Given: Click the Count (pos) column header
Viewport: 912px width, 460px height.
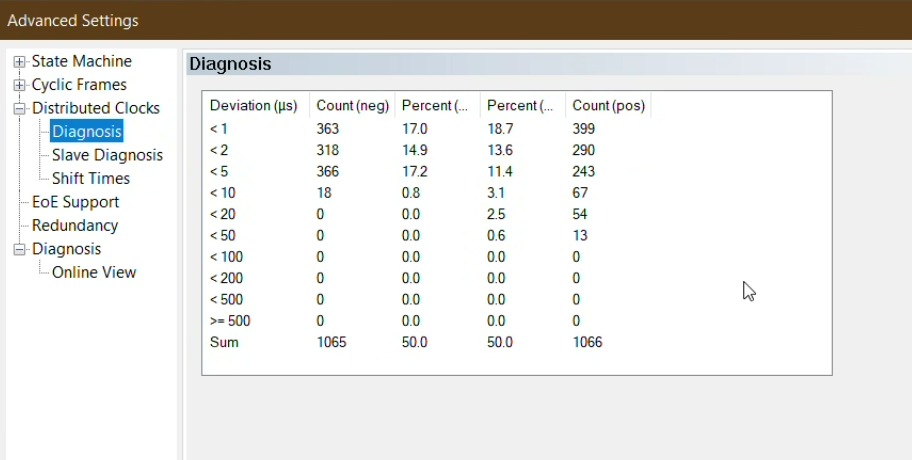Looking at the screenshot, I should [x=608, y=106].
